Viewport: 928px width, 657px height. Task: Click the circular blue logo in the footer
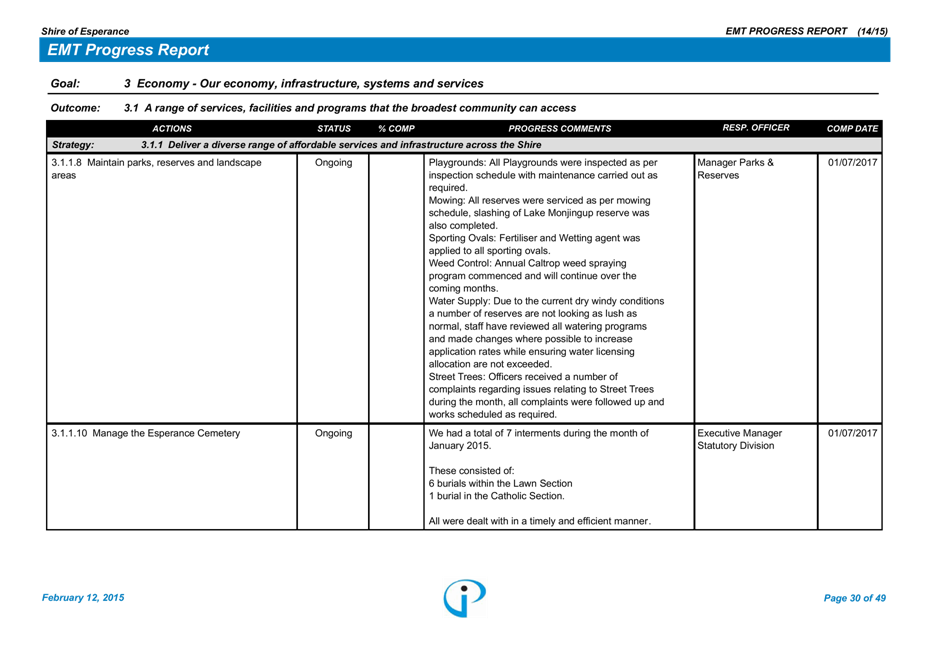[x=465, y=597]
